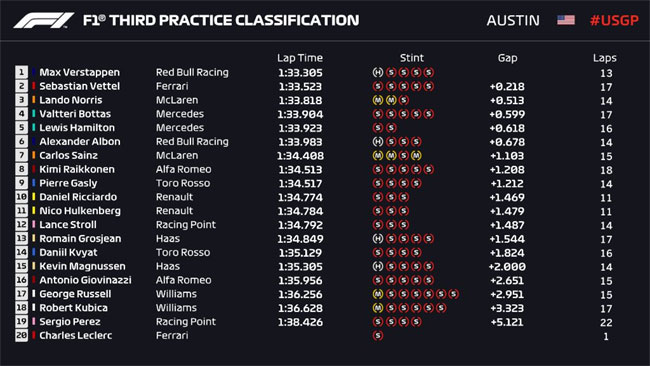Click the hard tyre icon in Romain Grosjean's row
This screenshot has height=366, width=650.
click(378, 238)
